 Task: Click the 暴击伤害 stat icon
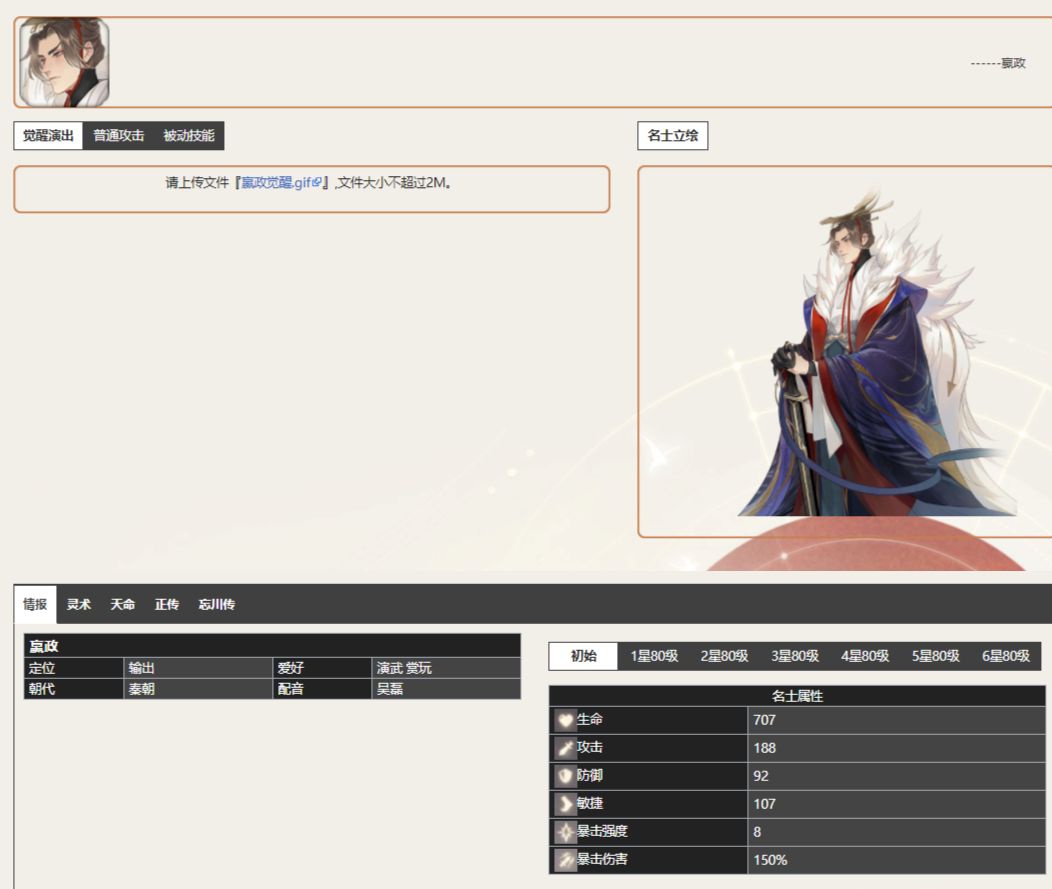click(566, 859)
